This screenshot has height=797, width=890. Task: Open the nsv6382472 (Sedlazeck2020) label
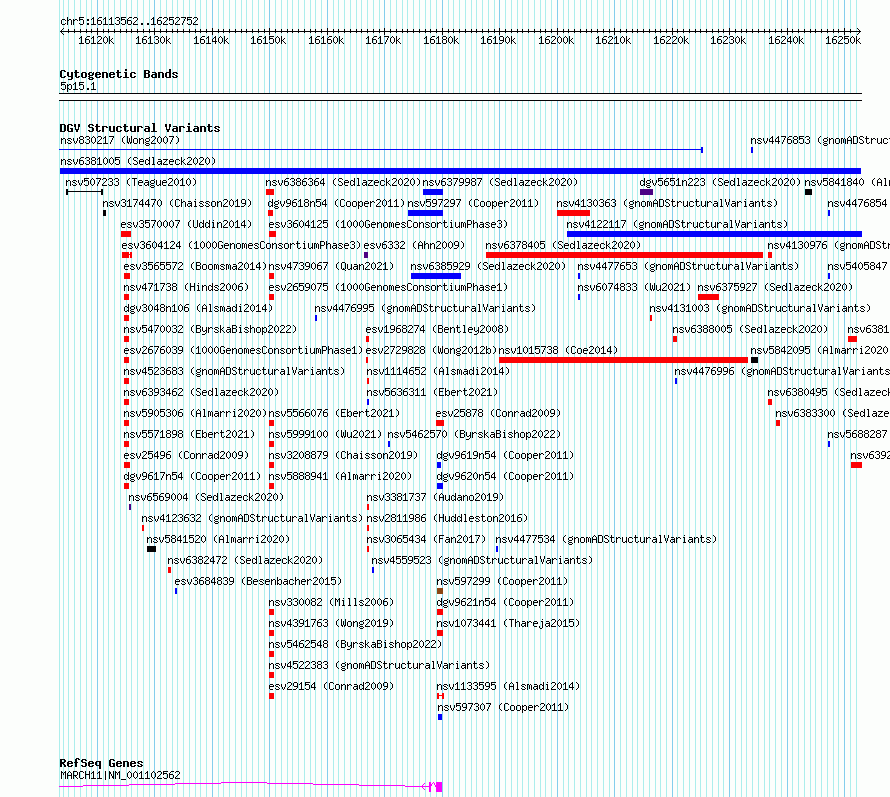tap(245, 560)
